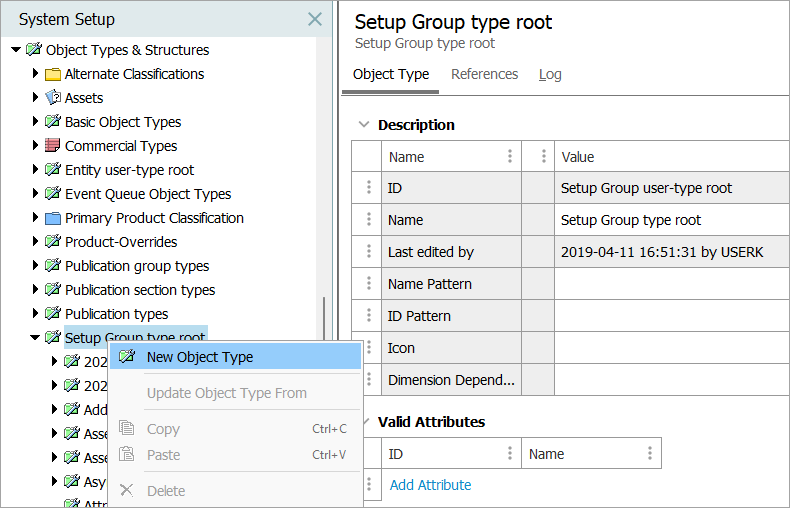Choose New Object Type from context menu
The image size is (790, 508).
200,357
